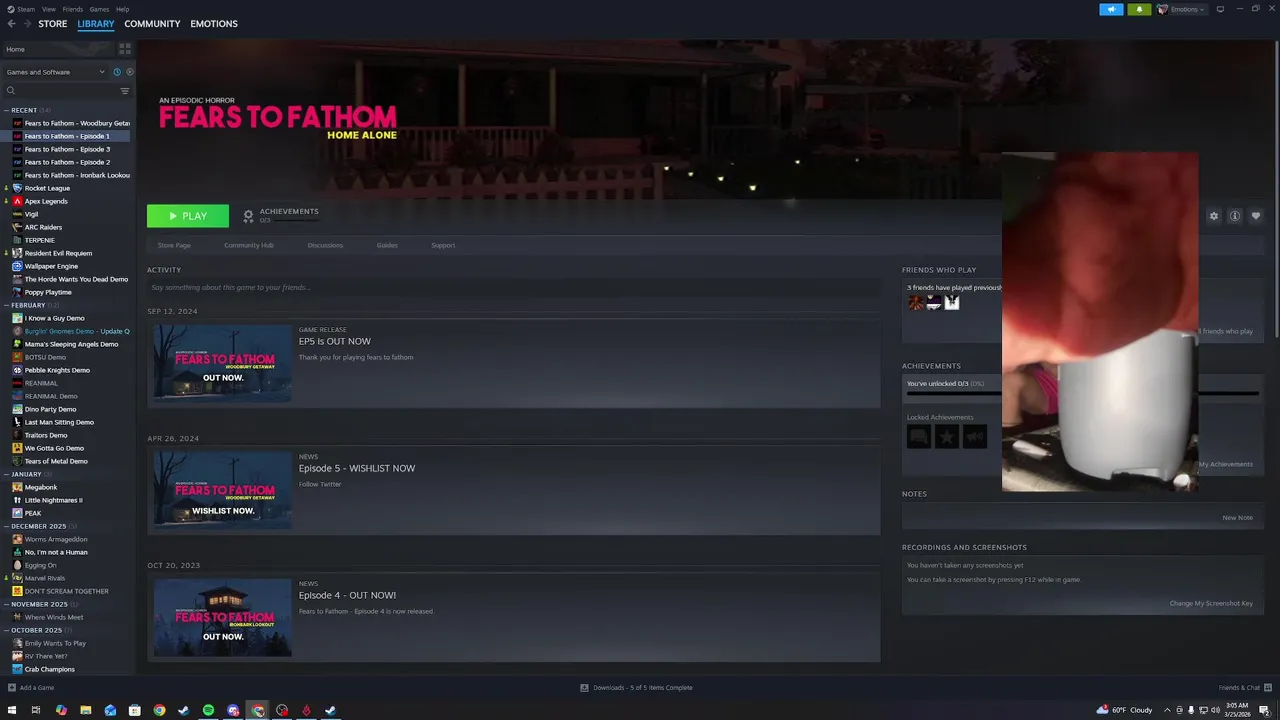Go back with the left arrow button
The height and width of the screenshot is (720, 1280).
point(11,23)
